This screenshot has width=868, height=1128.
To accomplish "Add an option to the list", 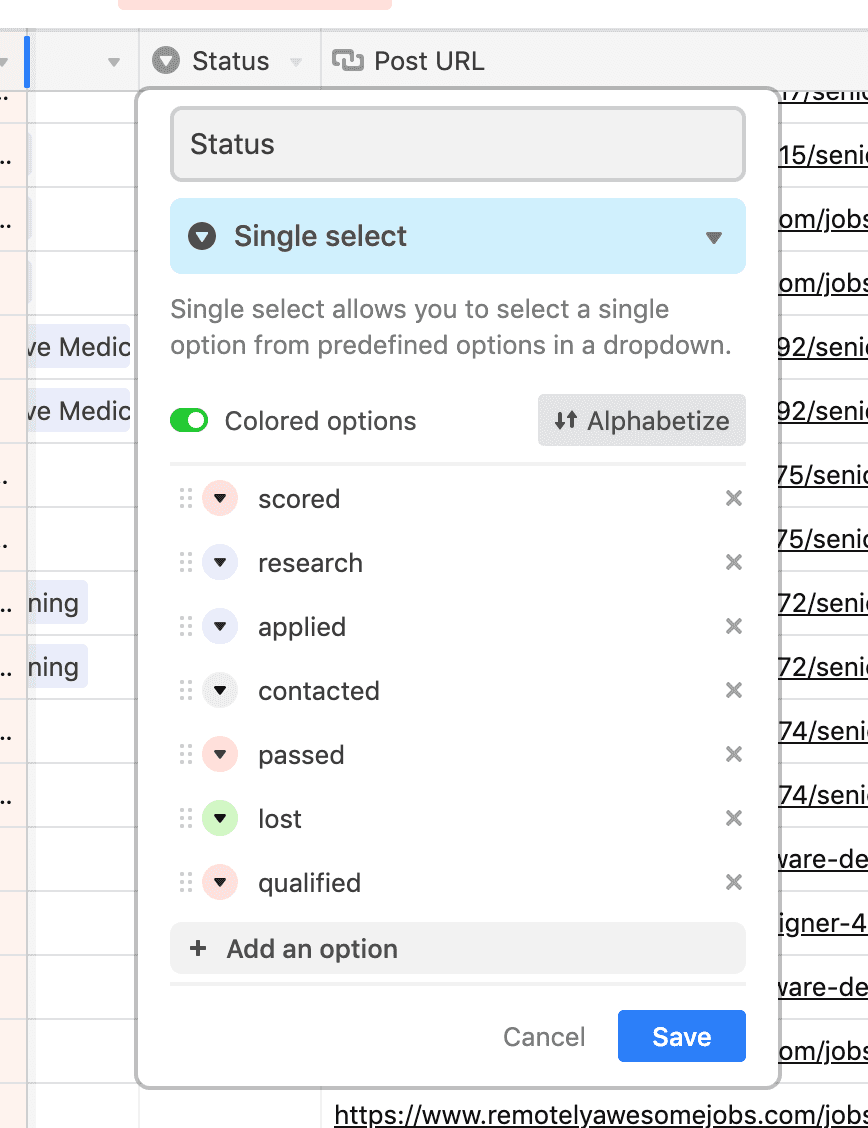I will (x=457, y=948).
